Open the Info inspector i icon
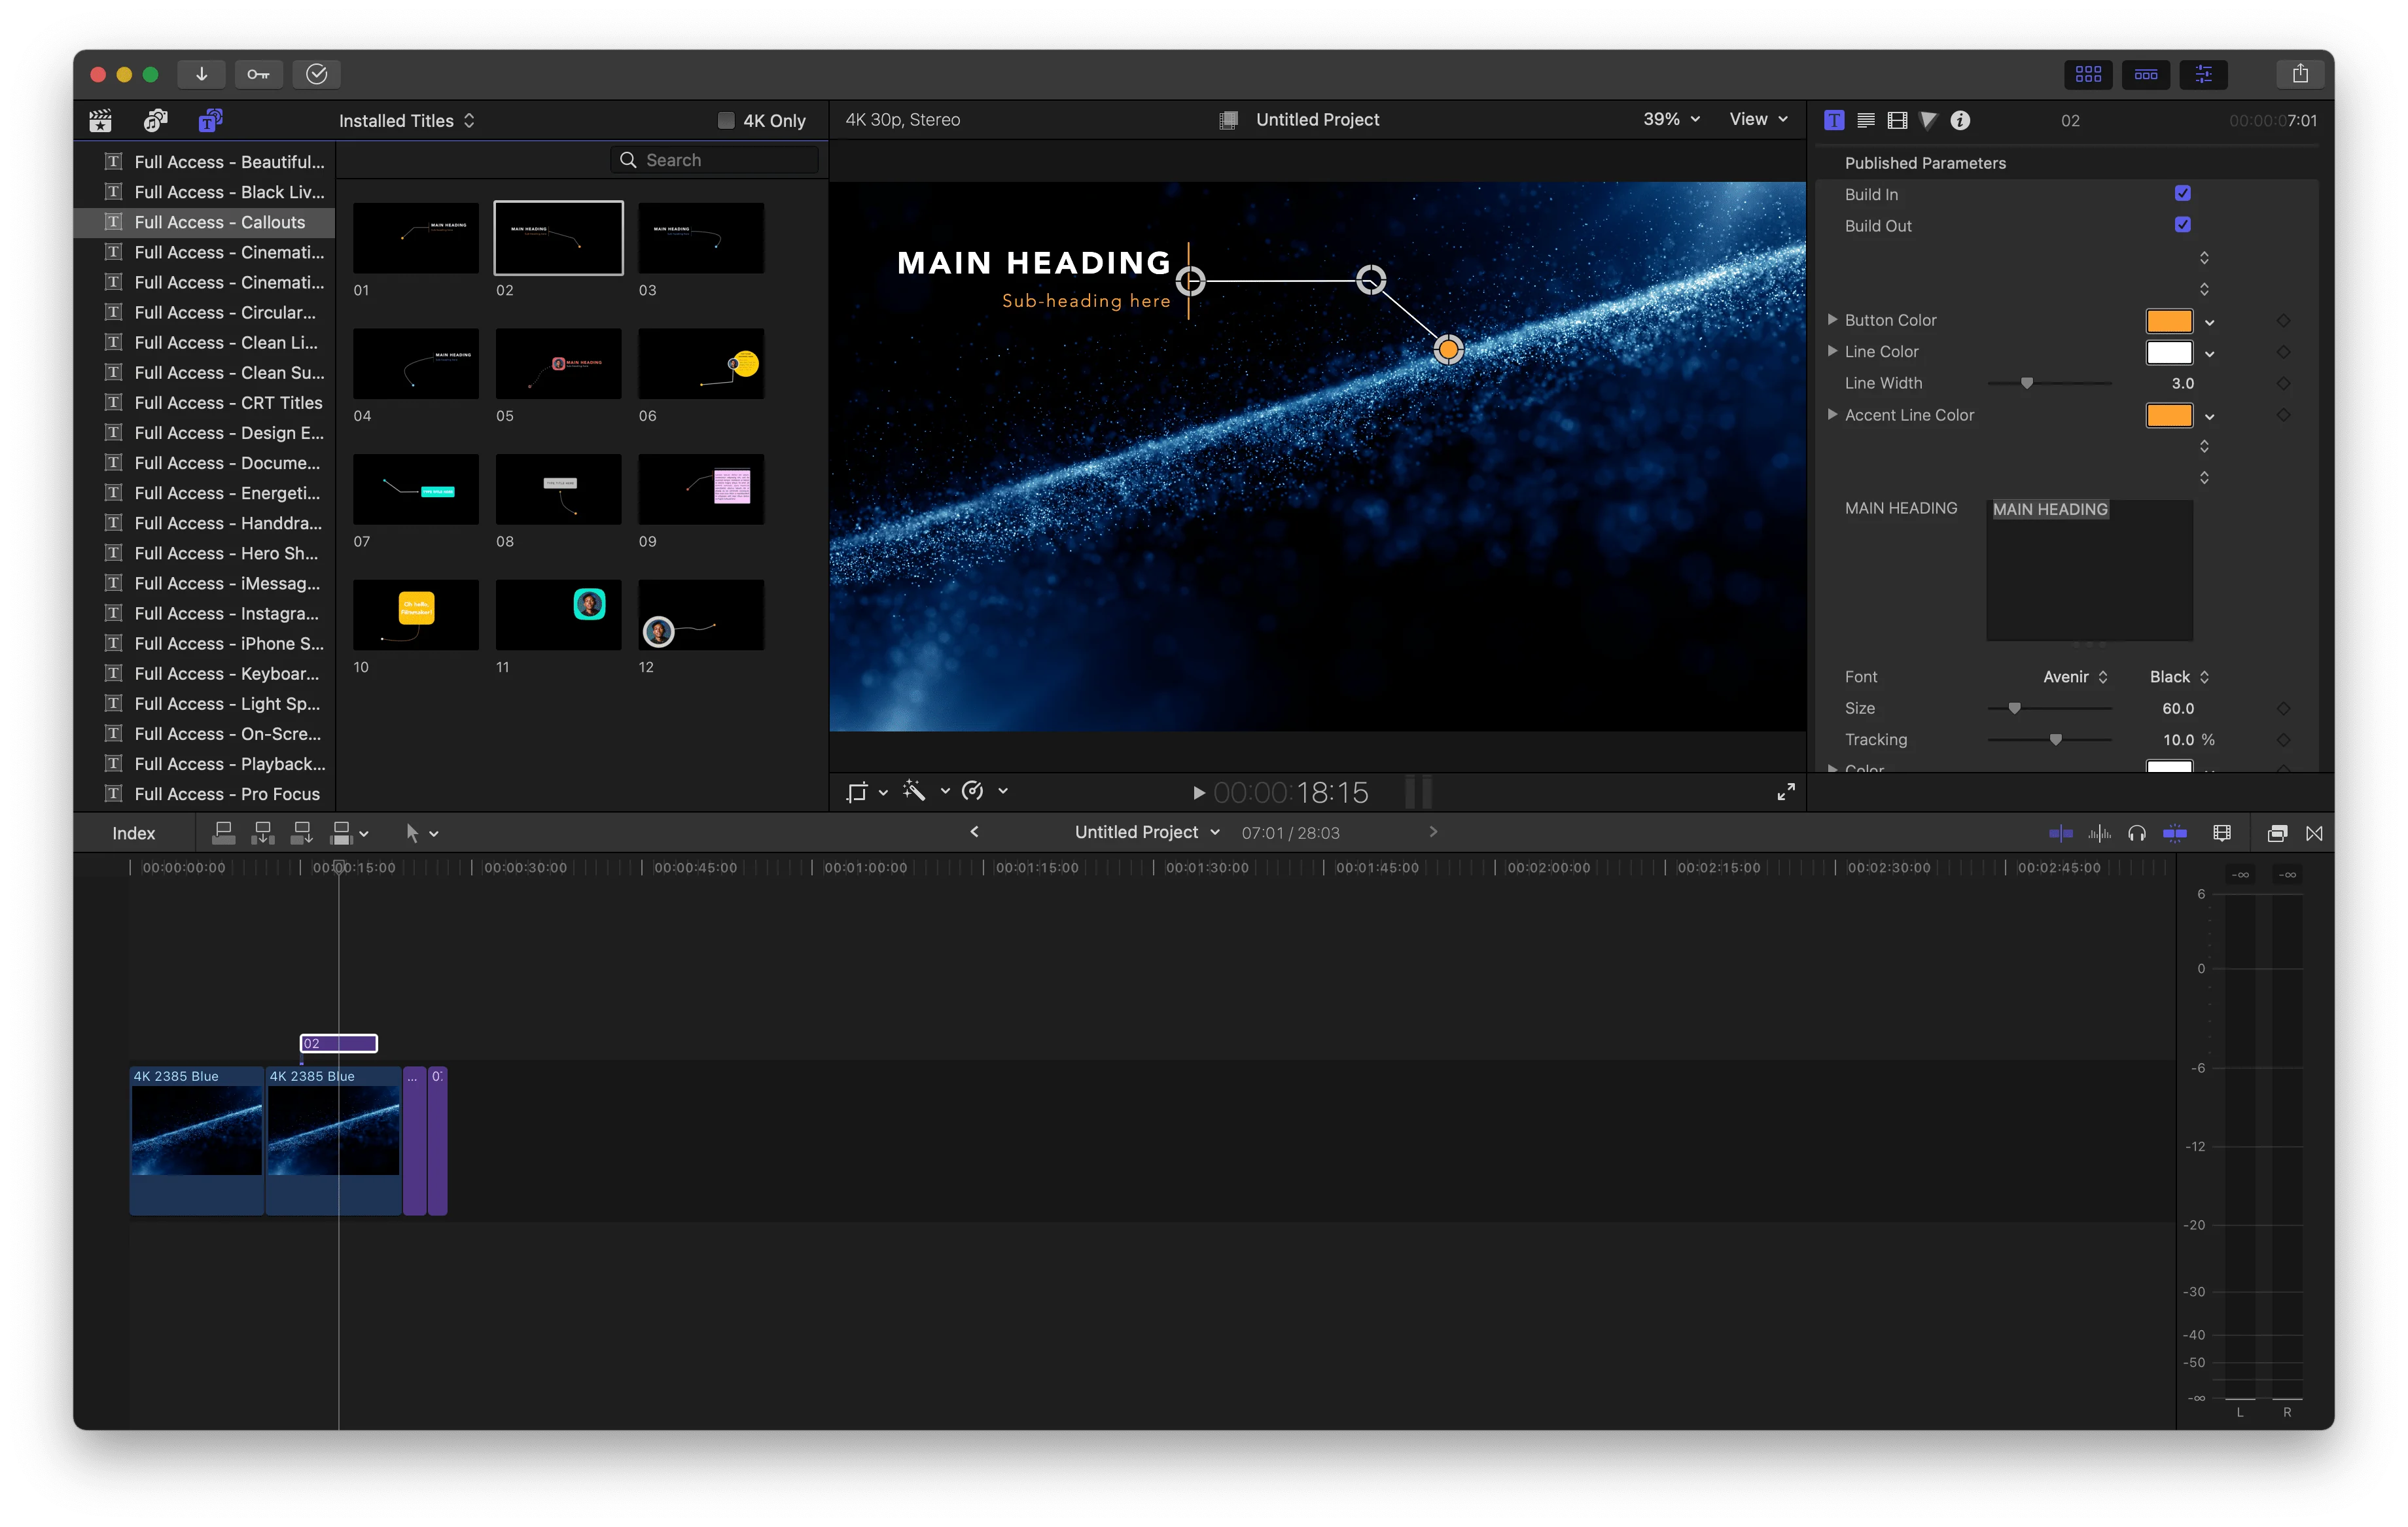 (x=1960, y=120)
